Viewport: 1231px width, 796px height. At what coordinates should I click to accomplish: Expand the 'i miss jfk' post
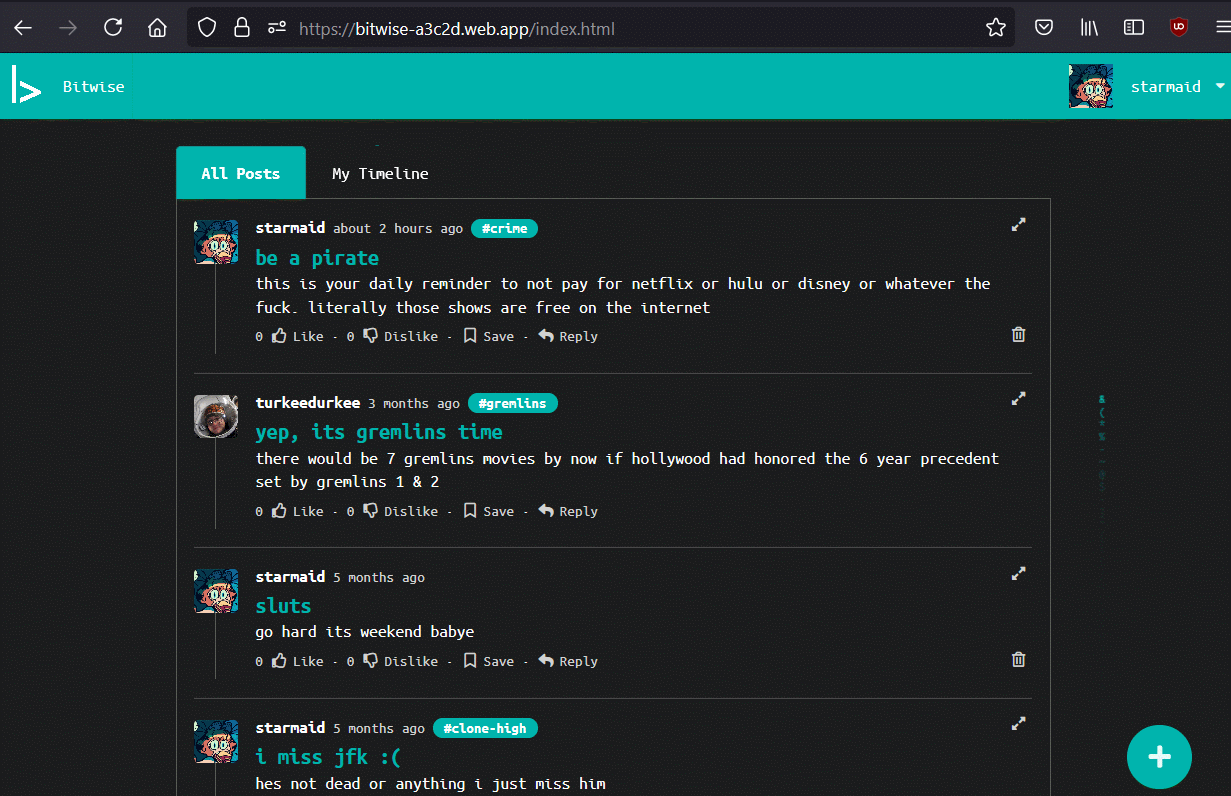click(1018, 723)
